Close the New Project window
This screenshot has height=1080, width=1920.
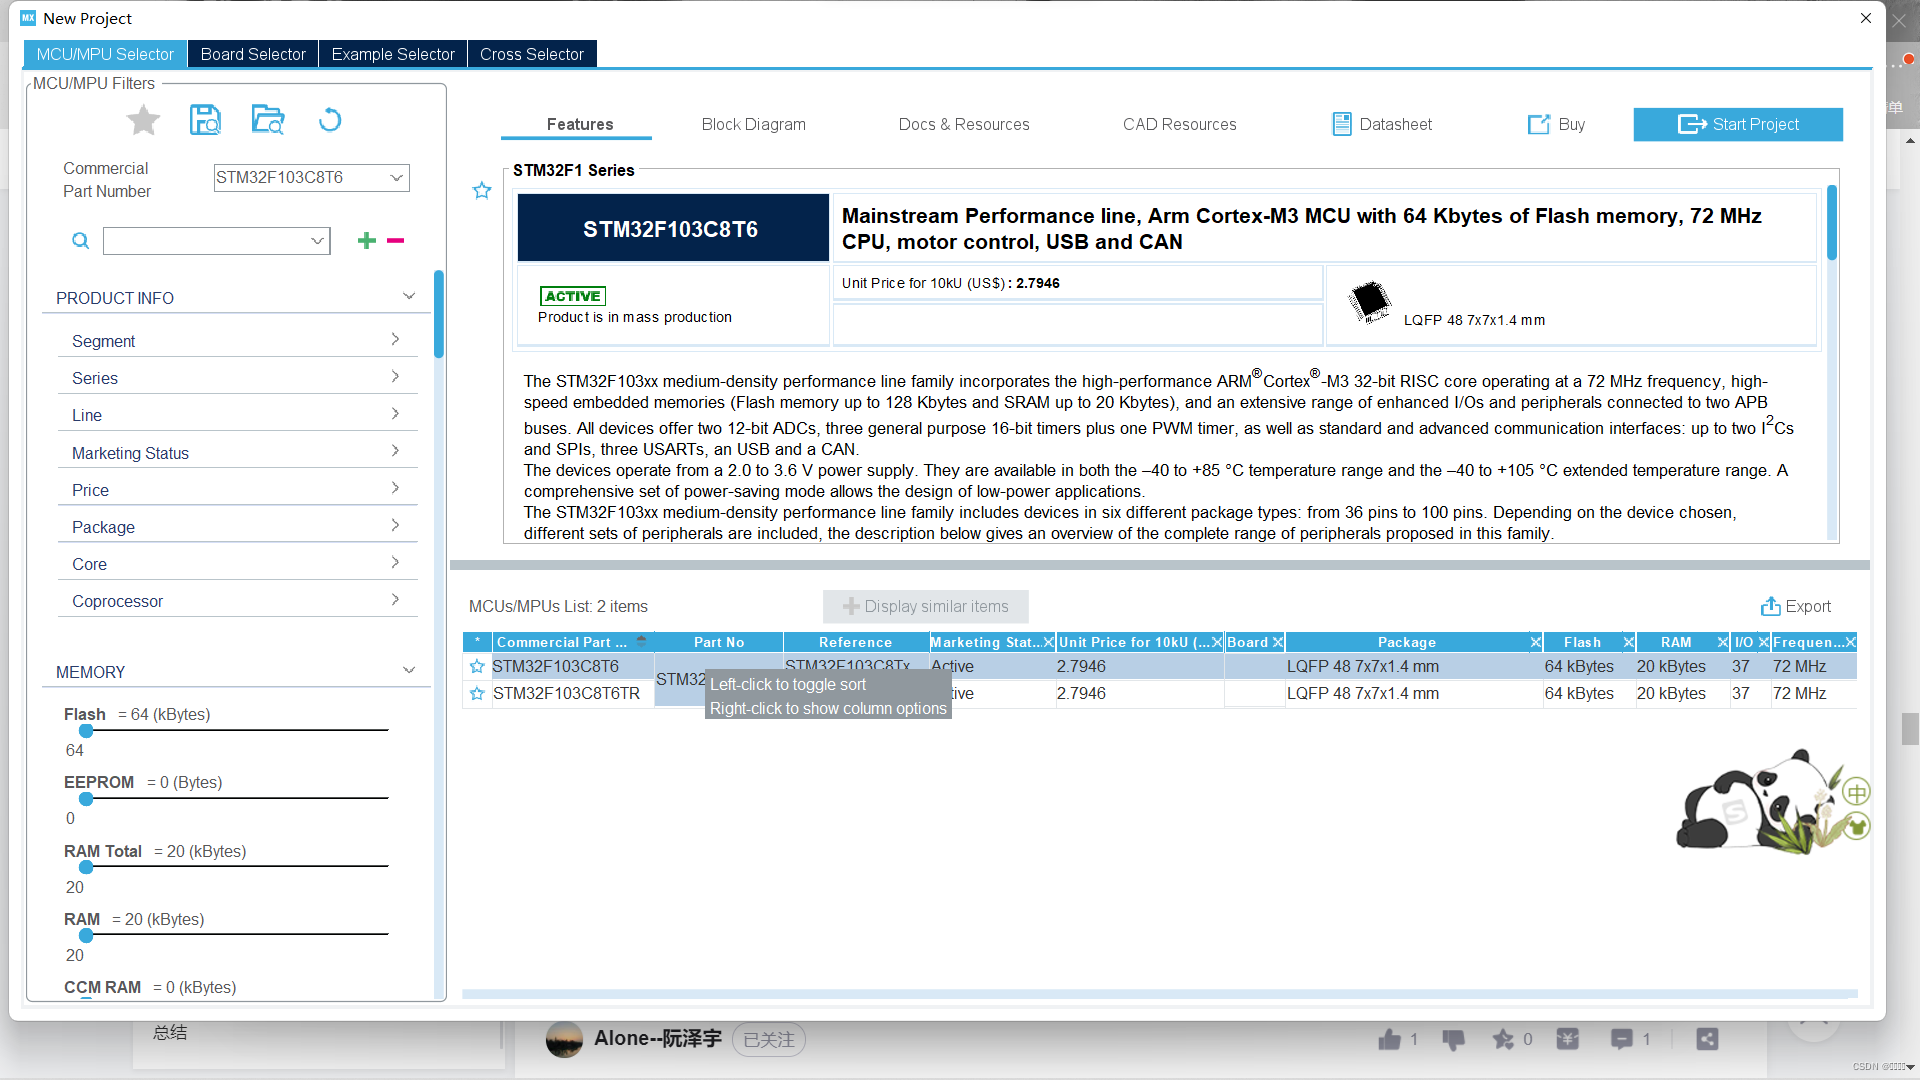tap(1866, 18)
